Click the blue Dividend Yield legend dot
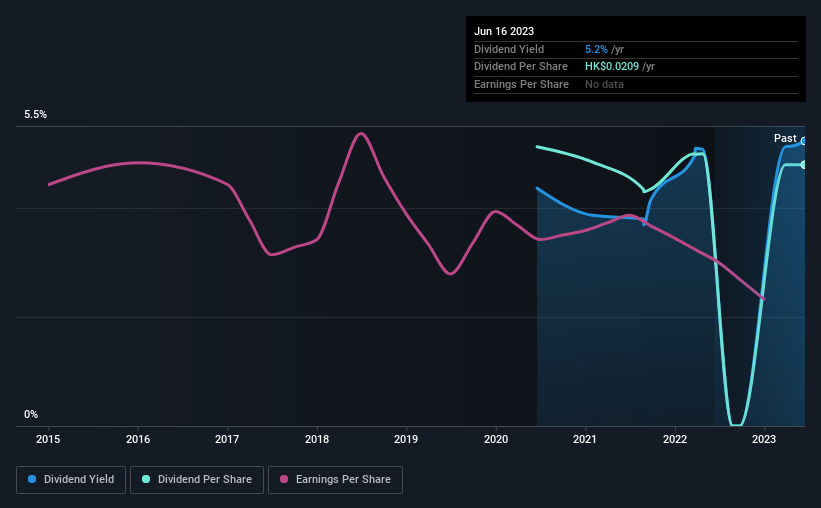The image size is (821, 508). click(x=32, y=480)
